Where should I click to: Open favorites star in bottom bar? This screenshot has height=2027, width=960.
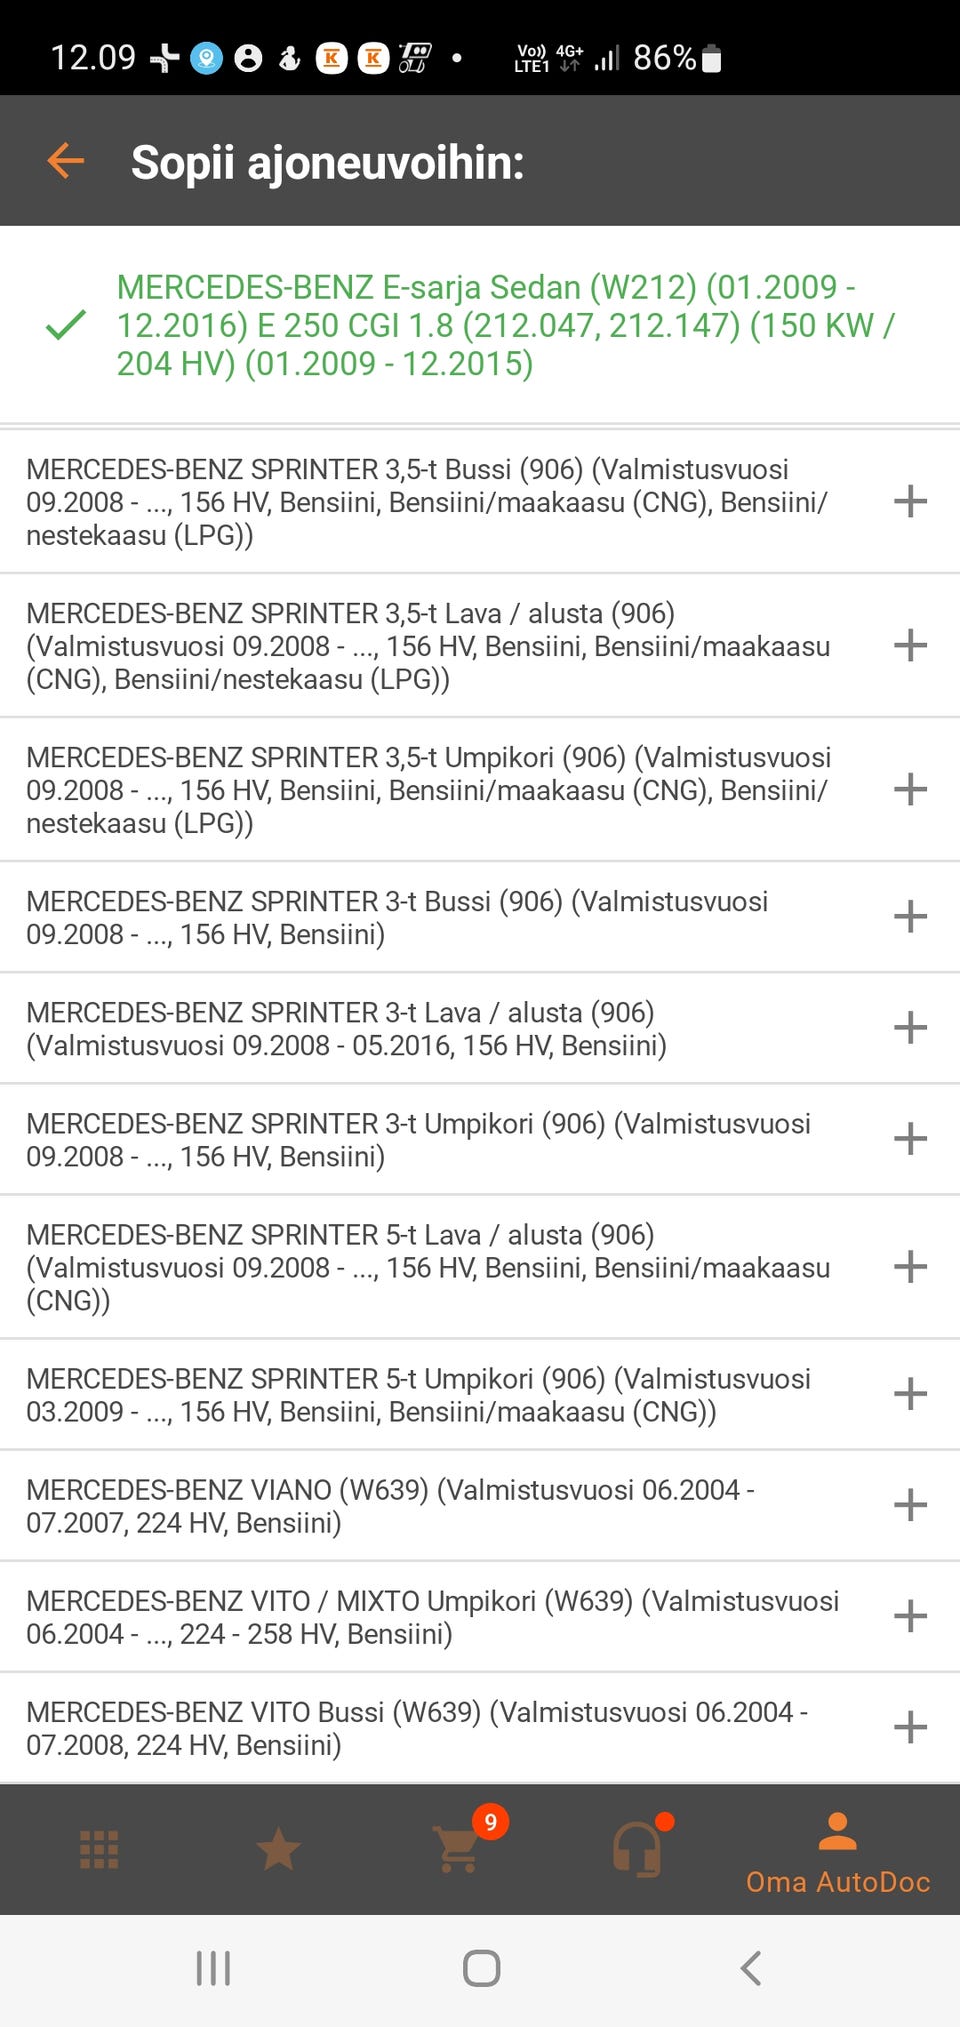tap(278, 1849)
